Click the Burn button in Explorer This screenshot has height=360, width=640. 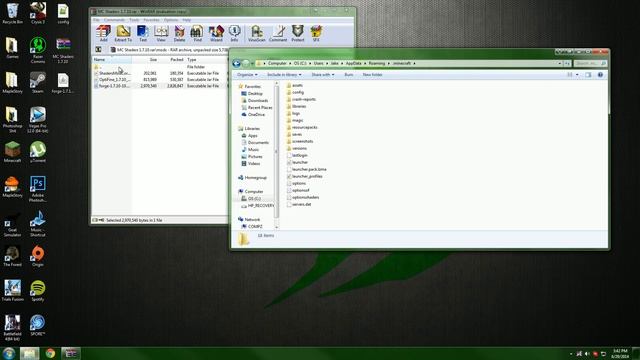tap(349, 75)
